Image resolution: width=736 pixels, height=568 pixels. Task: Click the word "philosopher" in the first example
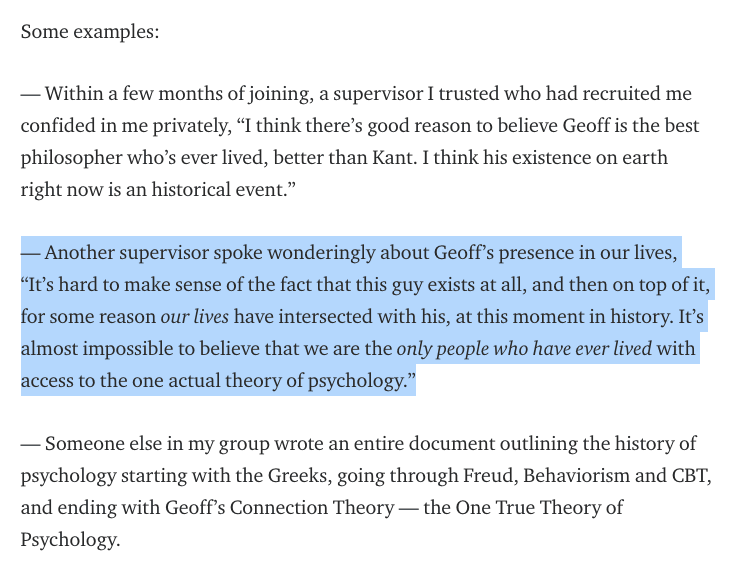pos(74,159)
